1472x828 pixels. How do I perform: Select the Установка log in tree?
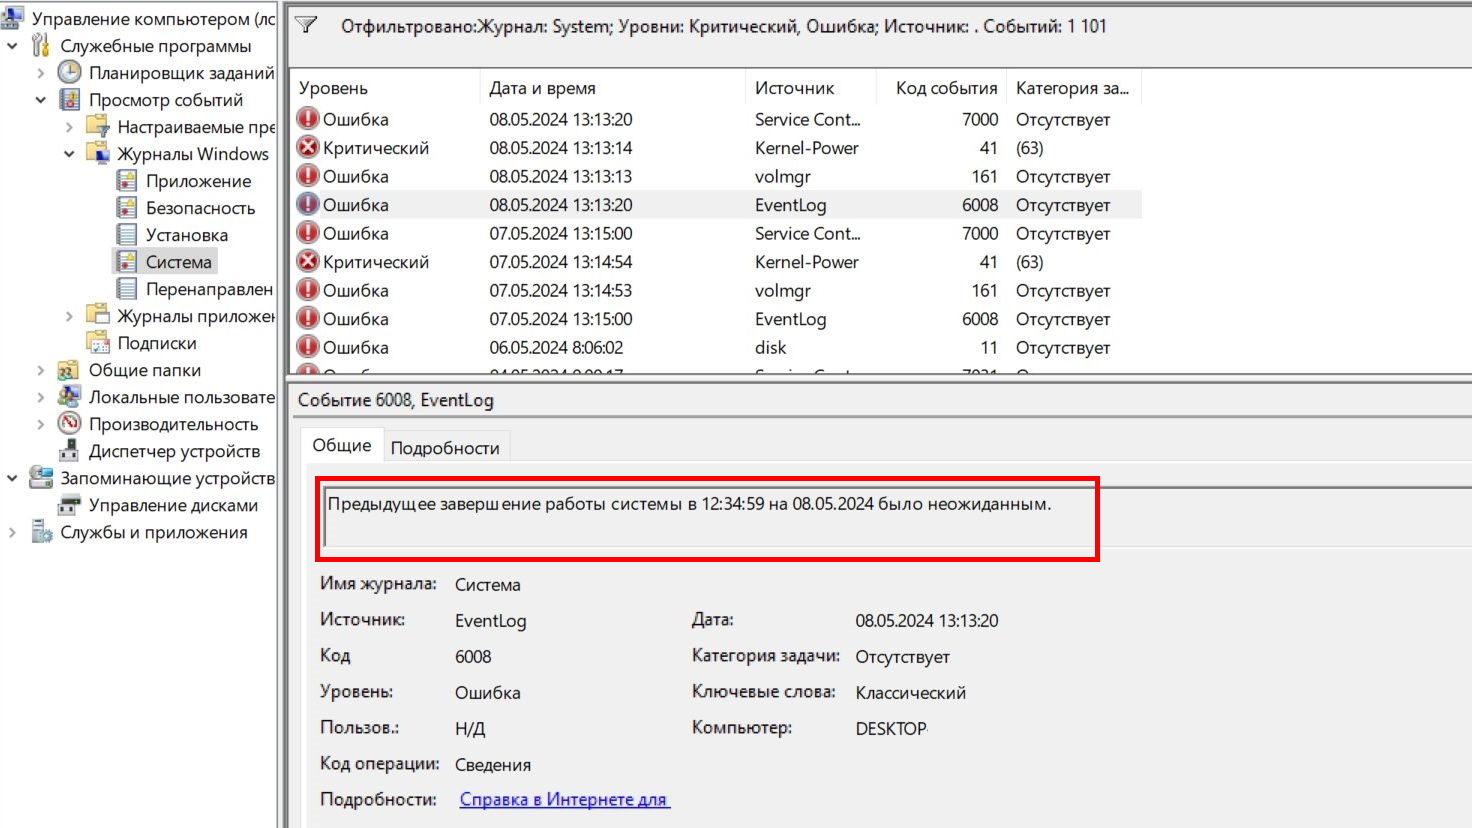tap(187, 234)
